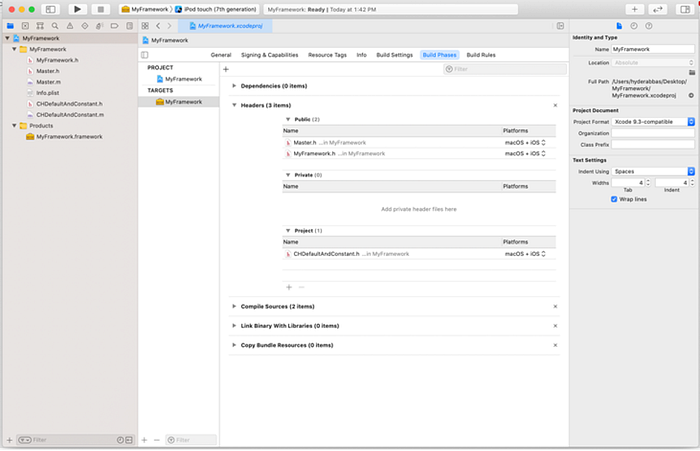The width and height of the screenshot is (700, 451).
Task: Choose the full path folder icon
Action: (692, 72)
